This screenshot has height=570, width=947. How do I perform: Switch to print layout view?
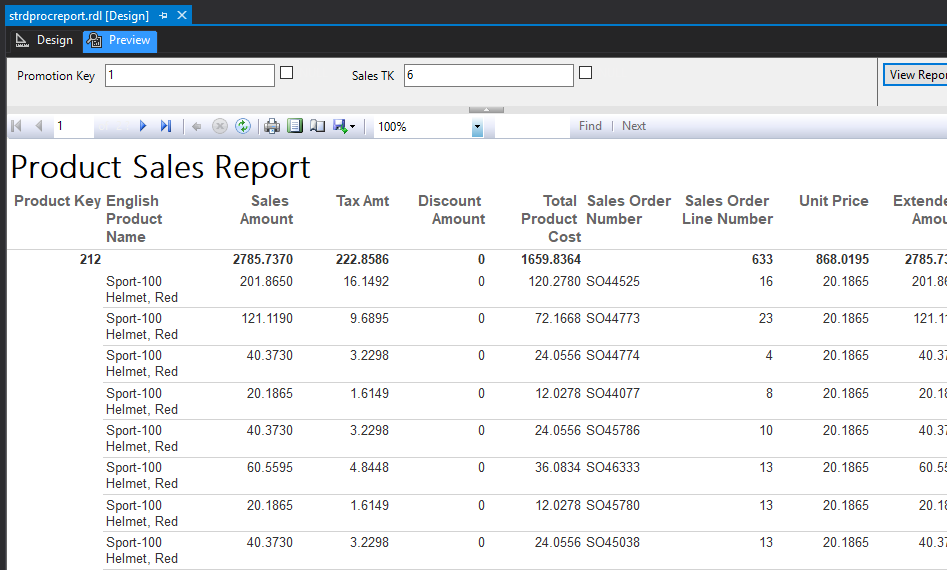point(295,126)
